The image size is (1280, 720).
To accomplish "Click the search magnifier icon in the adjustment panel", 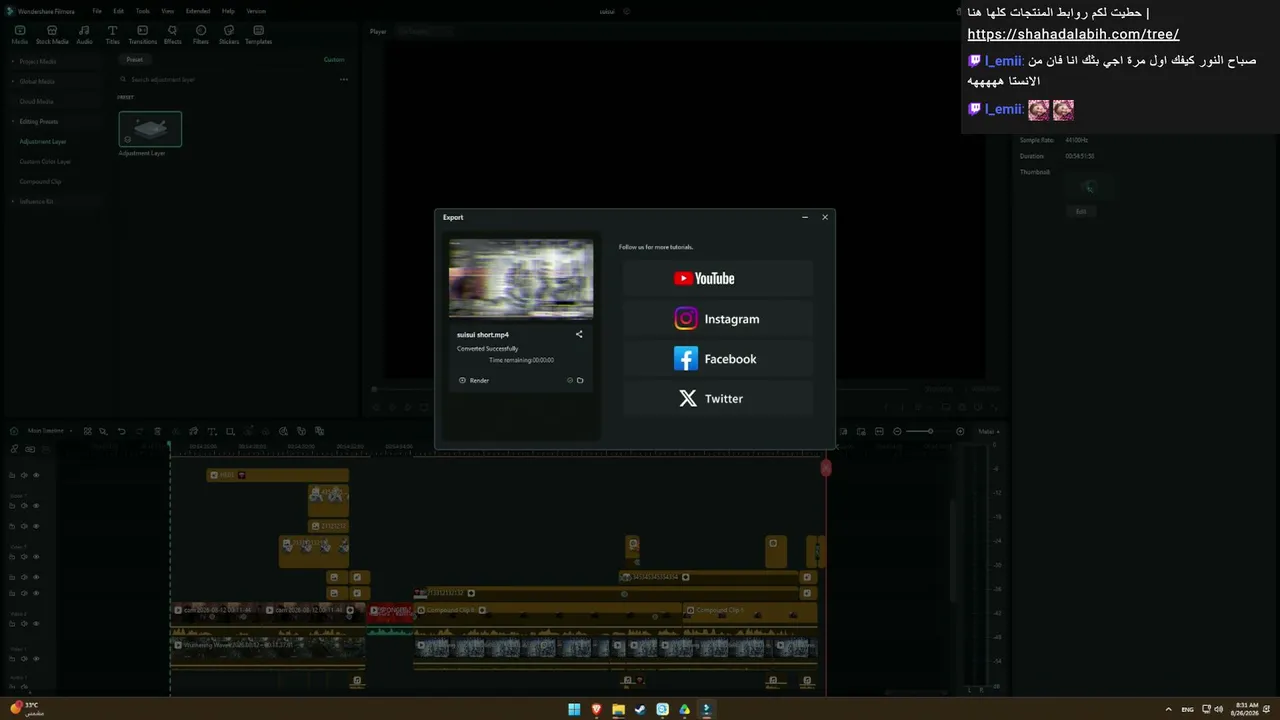I will [x=125, y=79].
